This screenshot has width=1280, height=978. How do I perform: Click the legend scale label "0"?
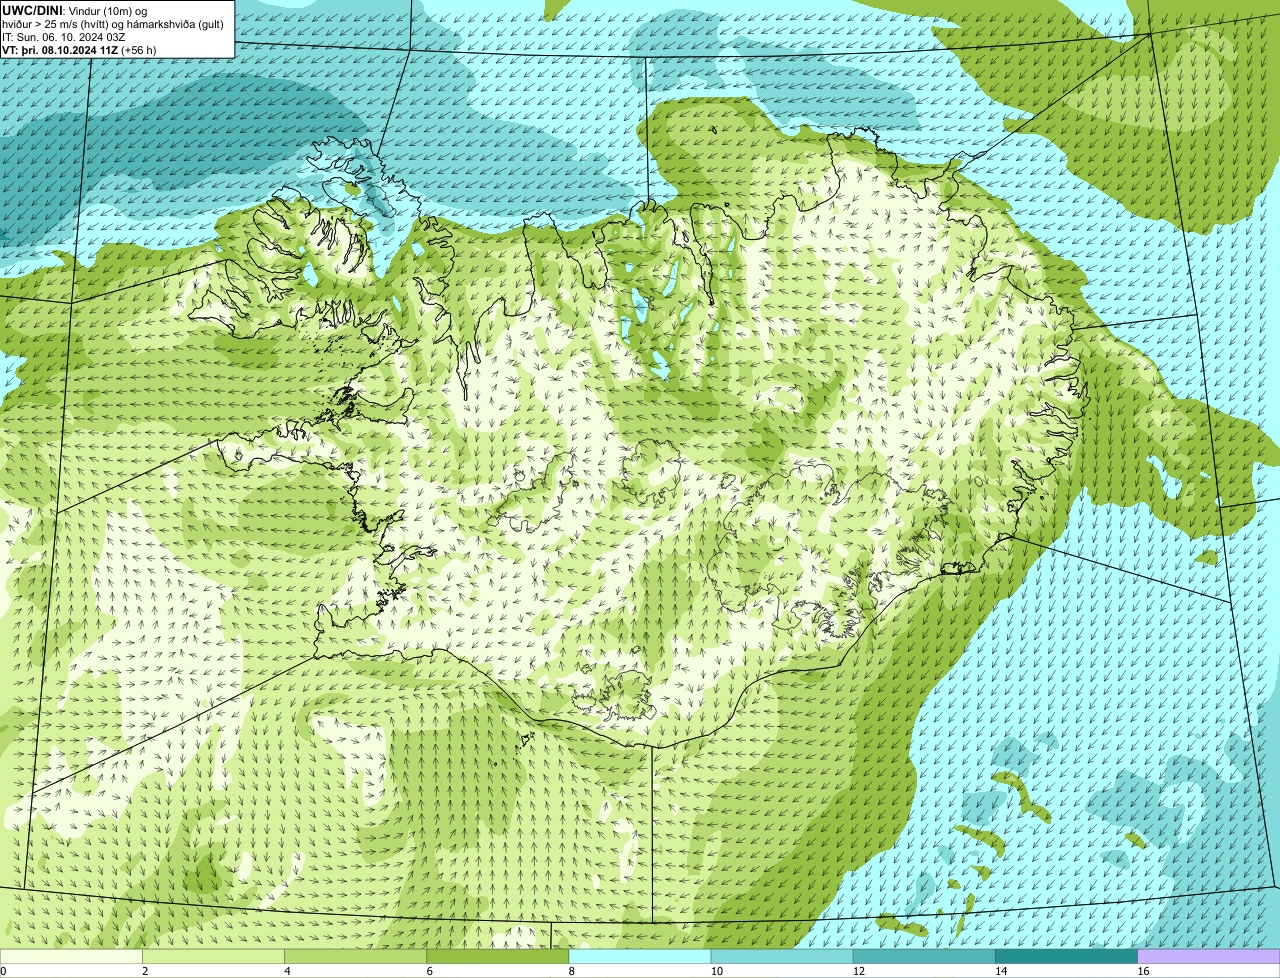(x=4, y=971)
